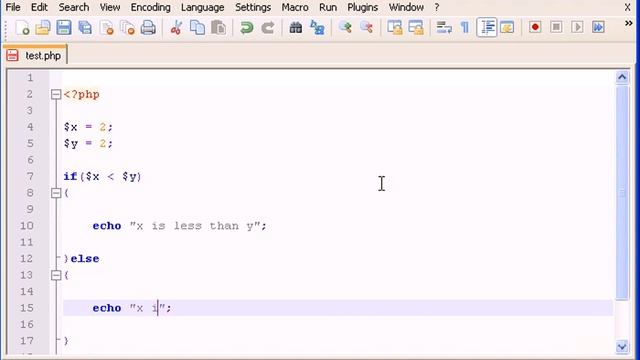This screenshot has width=640, height=360.
Task: Click the Cut scissors icon
Action: (176, 28)
